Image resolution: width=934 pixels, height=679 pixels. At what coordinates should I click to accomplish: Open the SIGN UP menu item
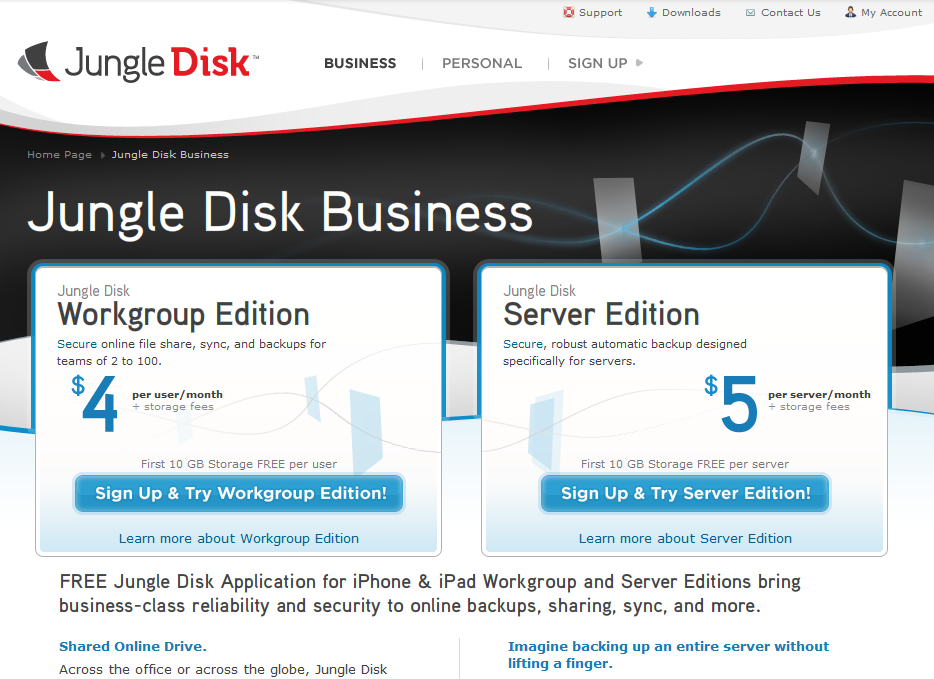coord(597,63)
